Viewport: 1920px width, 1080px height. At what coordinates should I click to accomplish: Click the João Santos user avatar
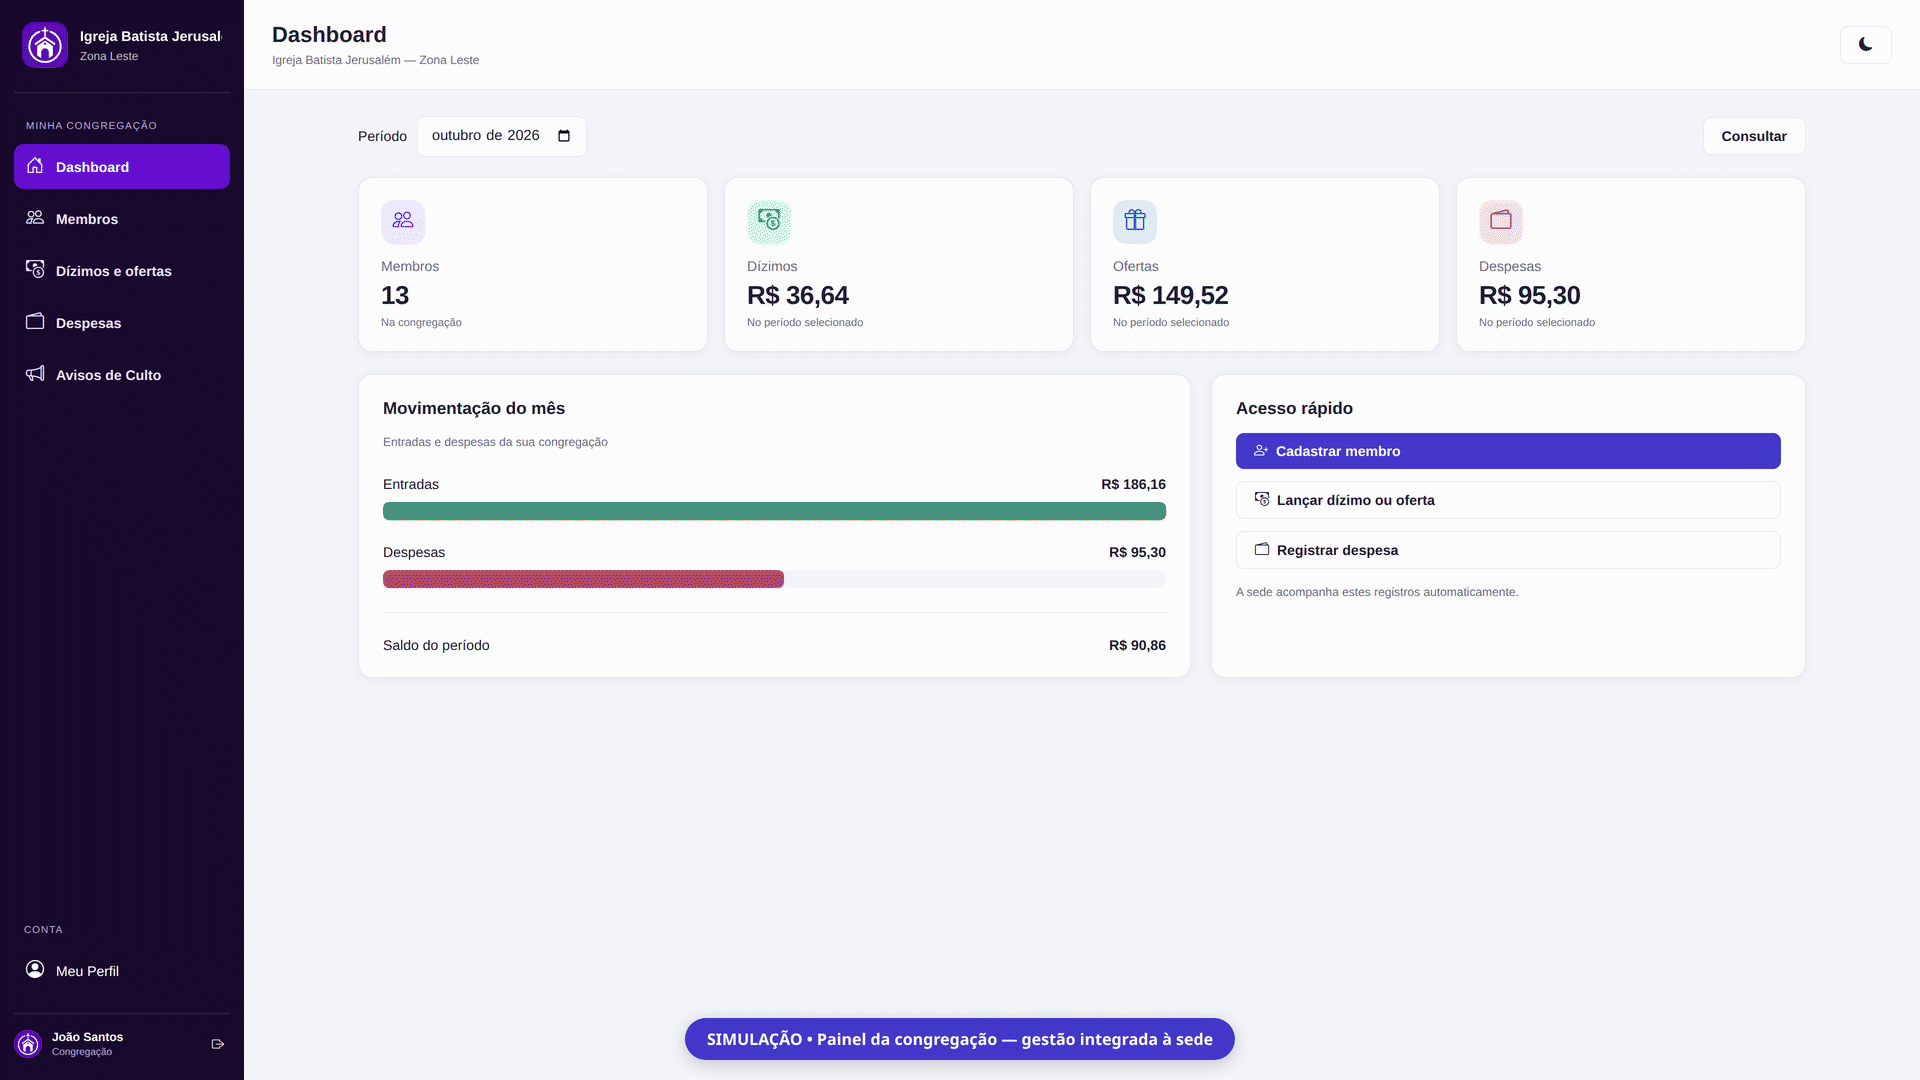coord(28,1044)
